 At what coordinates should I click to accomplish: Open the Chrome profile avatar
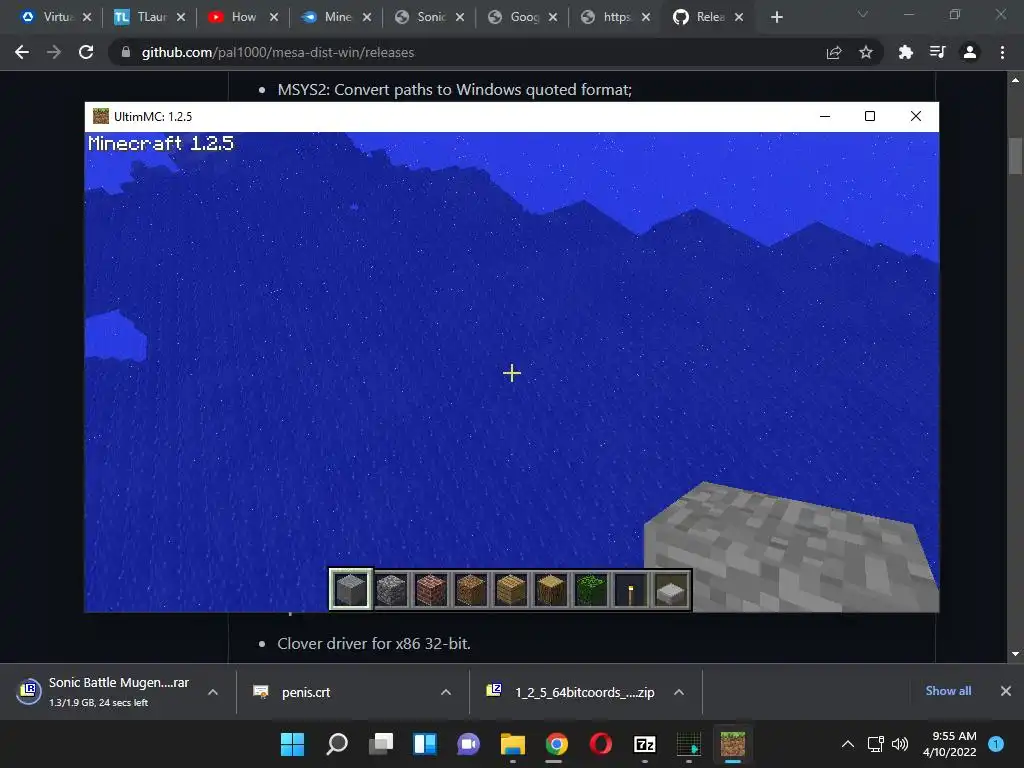pyautogui.click(x=970, y=52)
